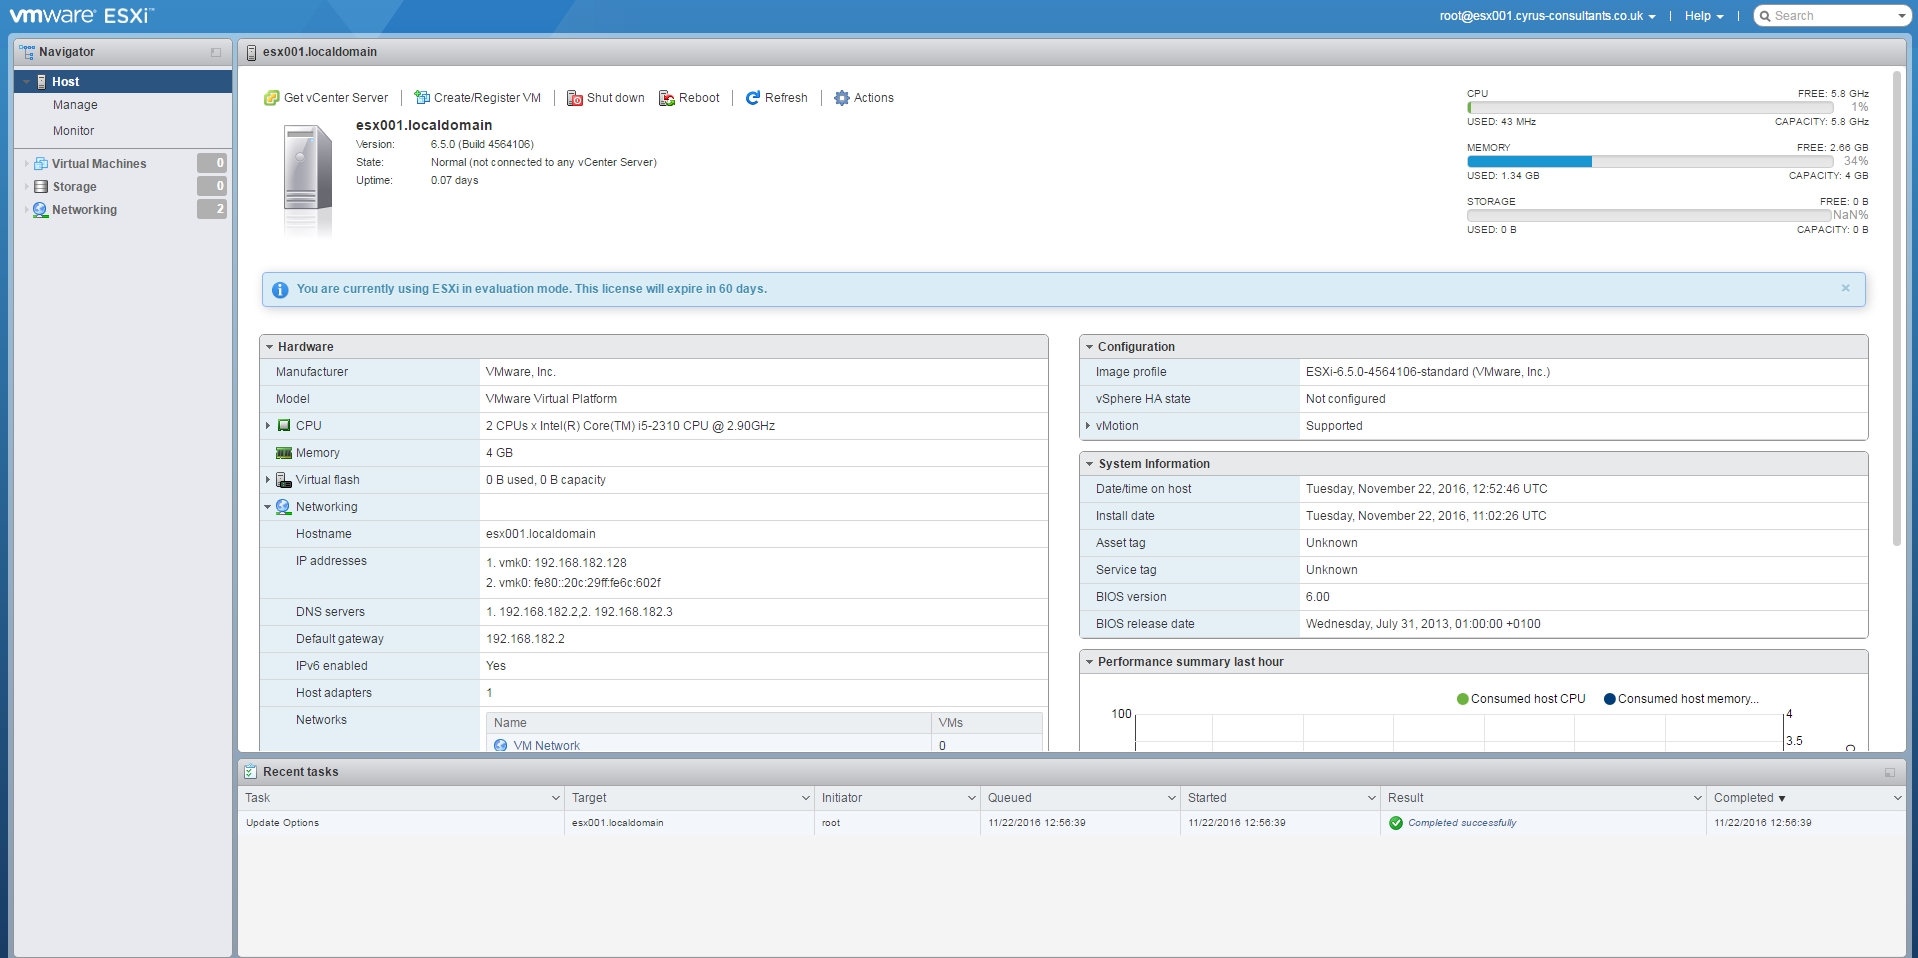
Task: Click the Get vCenter Server button
Action: tap(326, 98)
